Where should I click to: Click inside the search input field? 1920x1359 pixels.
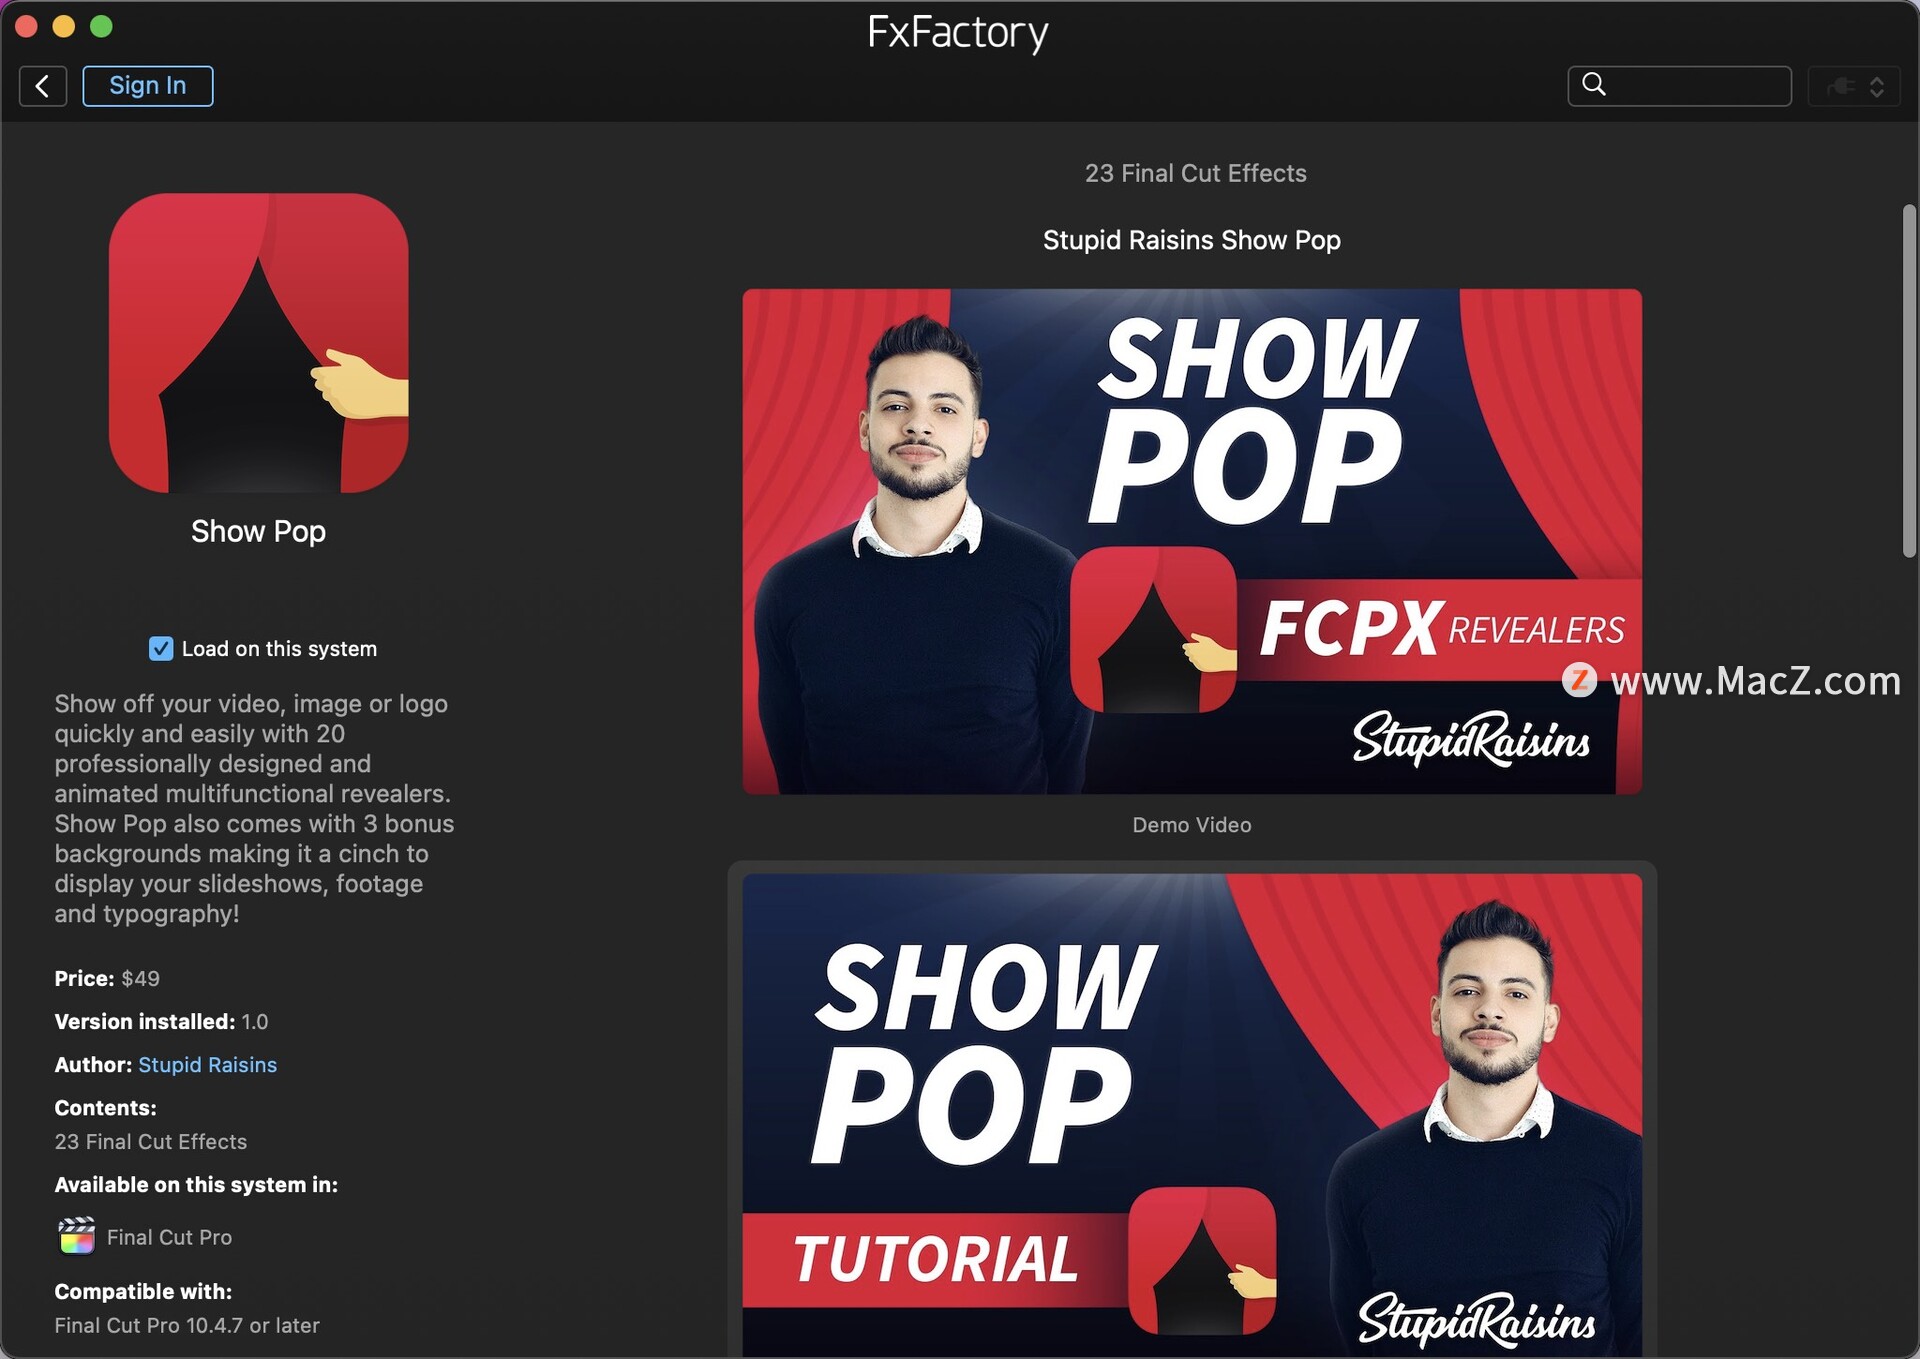pyautogui.click(x=1700, y=86)
